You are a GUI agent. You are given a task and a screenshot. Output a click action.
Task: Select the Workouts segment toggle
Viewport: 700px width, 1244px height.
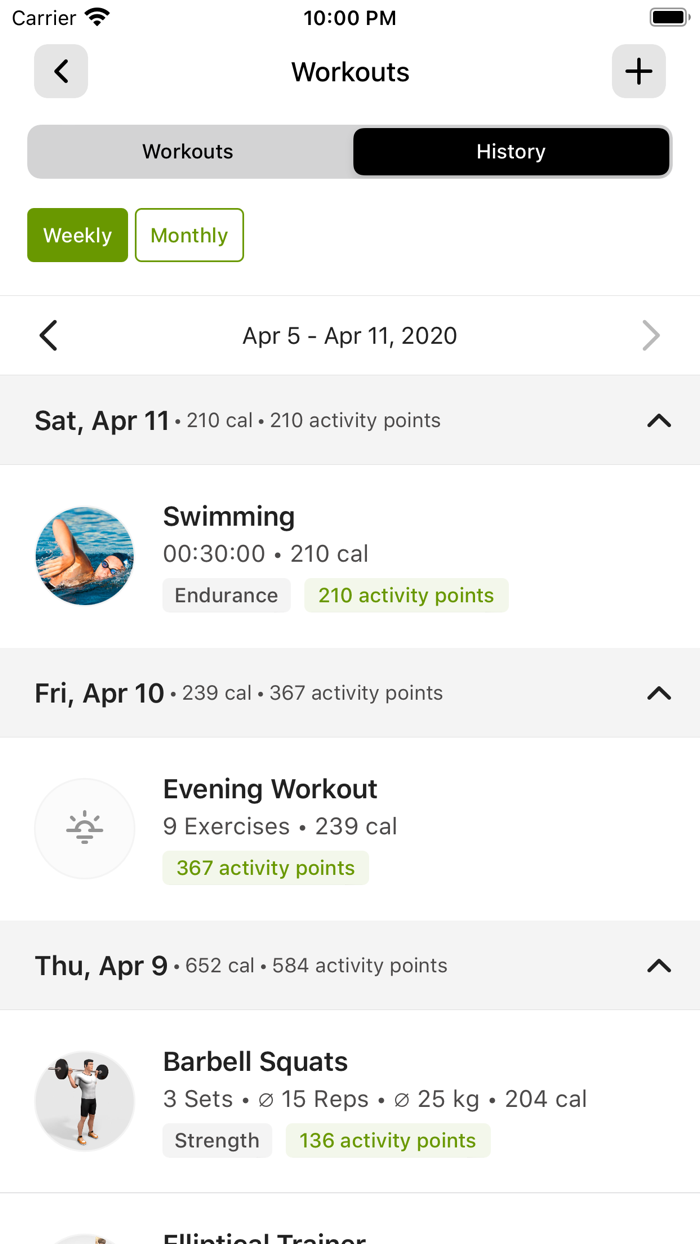(187, 151)
